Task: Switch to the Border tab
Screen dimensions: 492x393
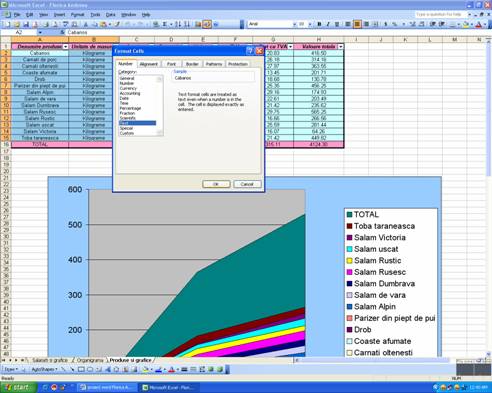Action: 192,64
